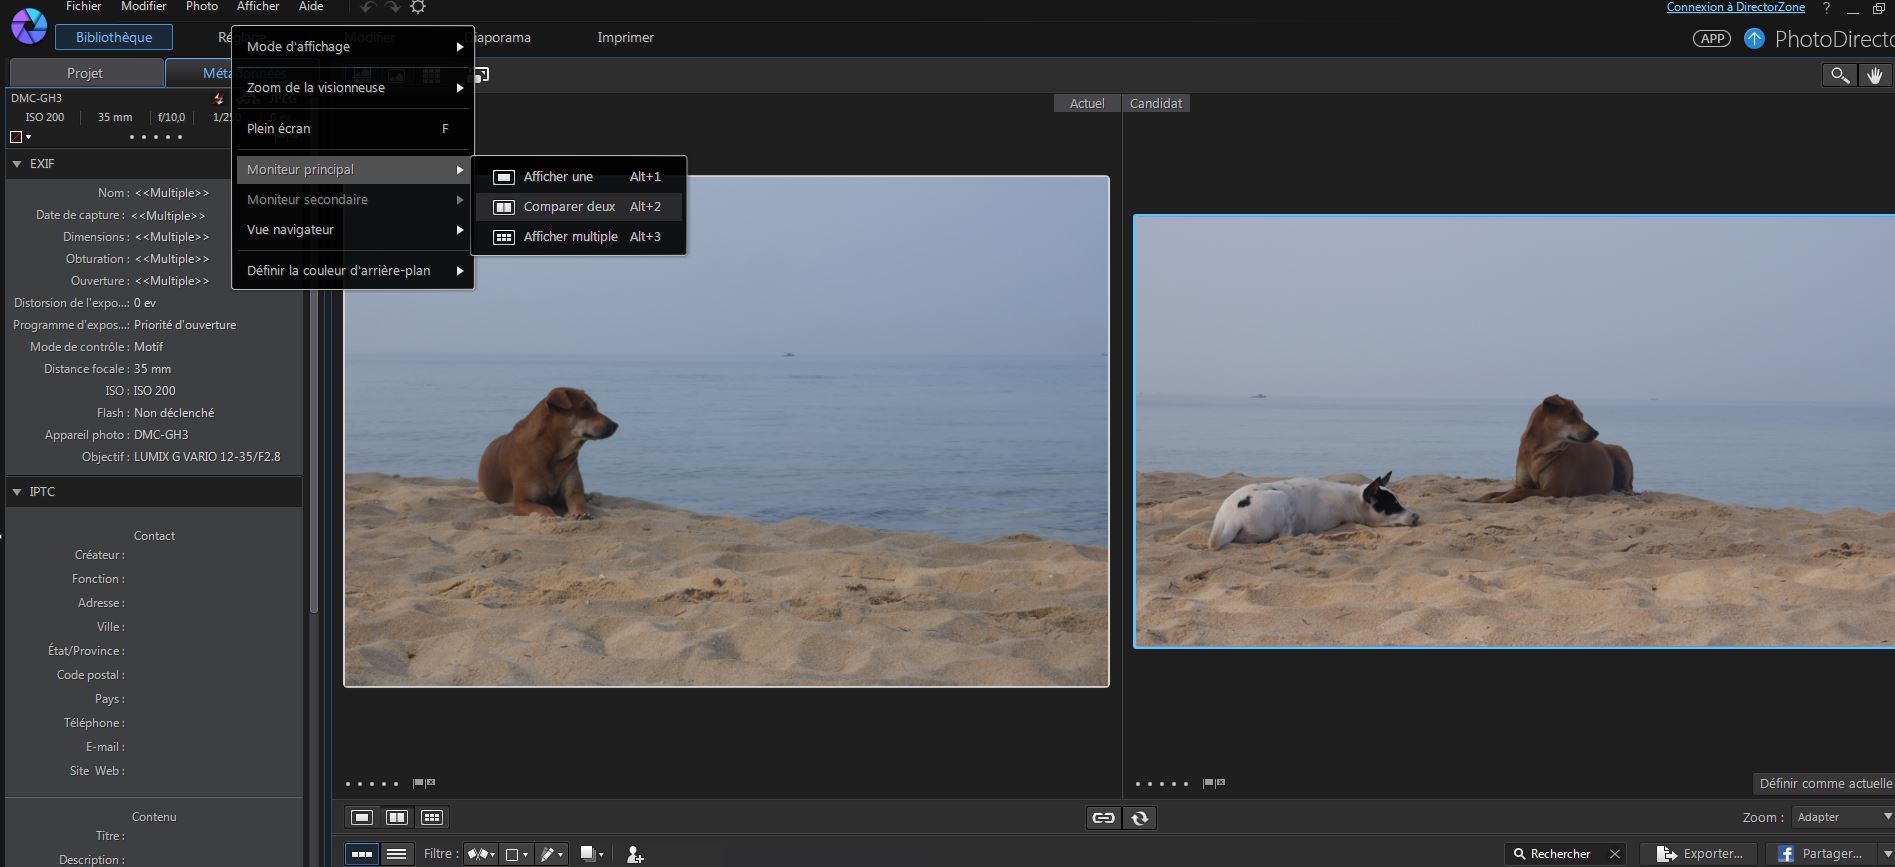This screenshot has width=1895, height=867.
Task: Click the Afficher multiple grid icon in submenu
Action: 504,237
